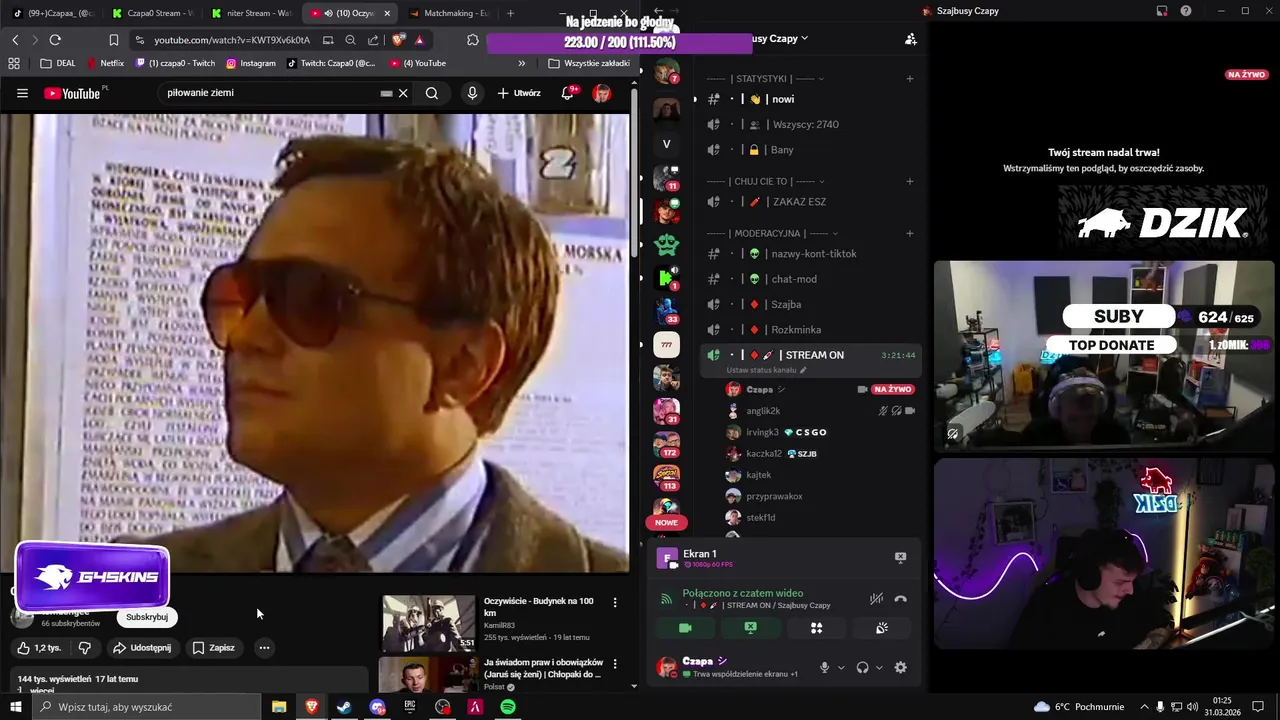1280x720 pixels.
Task: Open a new browser tab
Action: (511, 13)
